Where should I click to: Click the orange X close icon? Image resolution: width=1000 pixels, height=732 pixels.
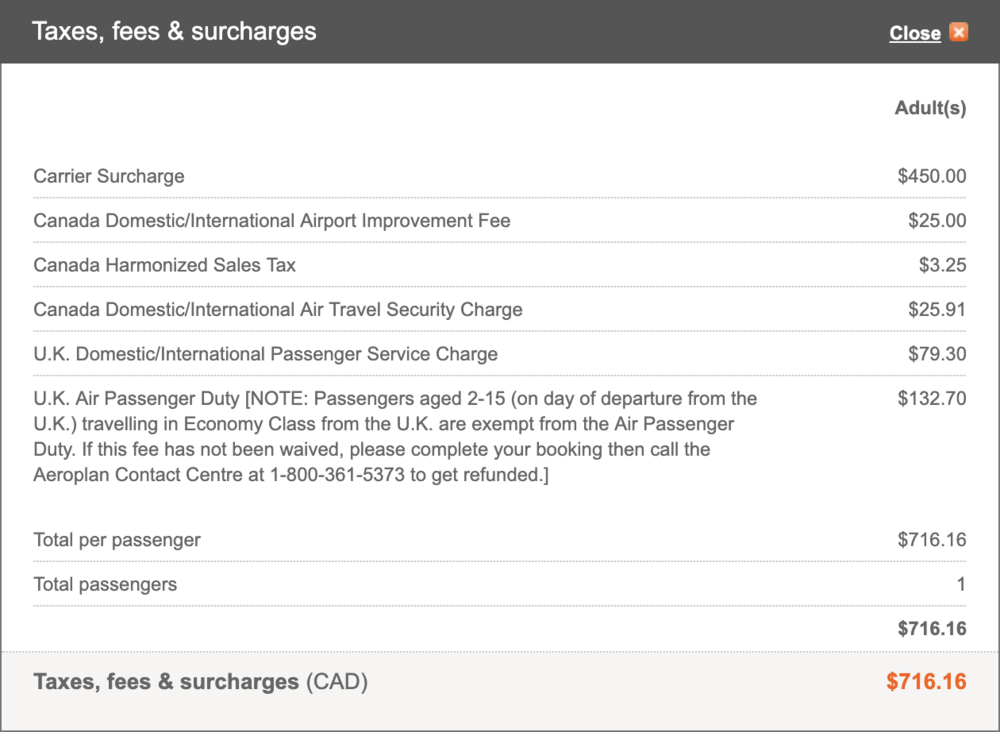(959, 32)
